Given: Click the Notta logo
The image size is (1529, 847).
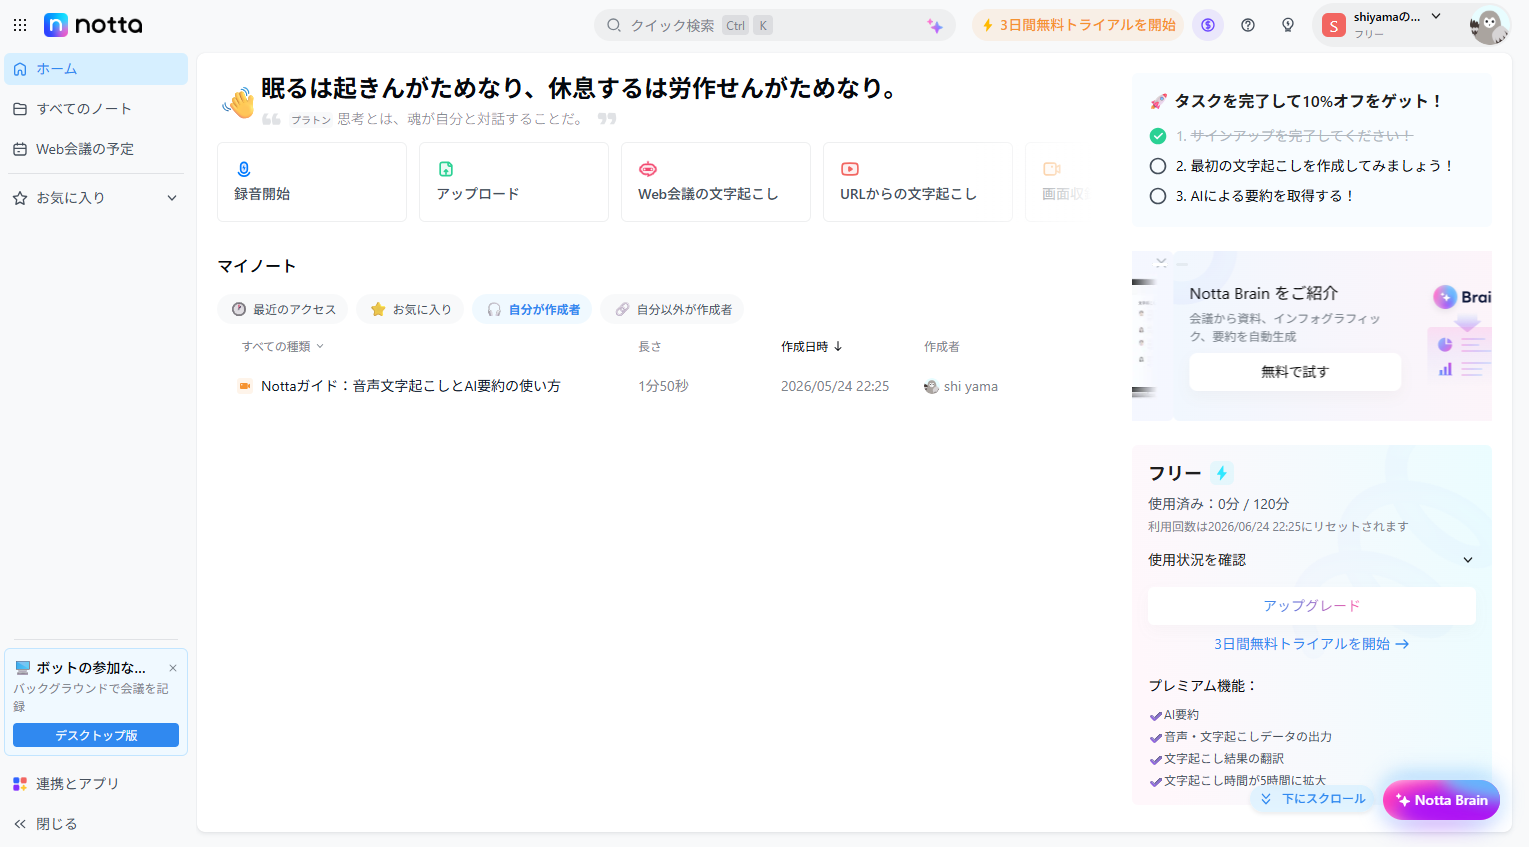Looking at the screenshot, I should [93, 25].
